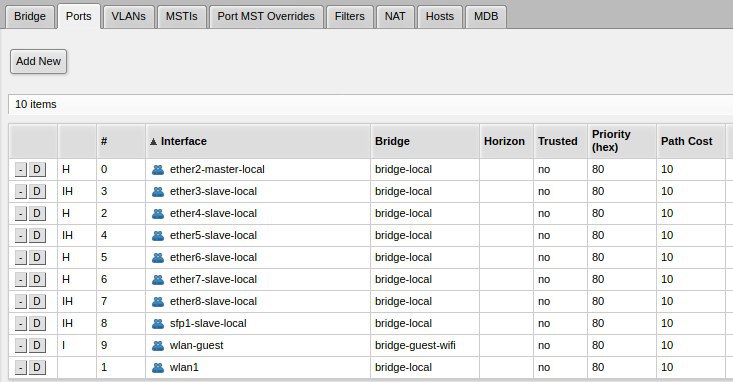Switch to the NAT tab
This screenshot has width=733, height=382.
395,16
